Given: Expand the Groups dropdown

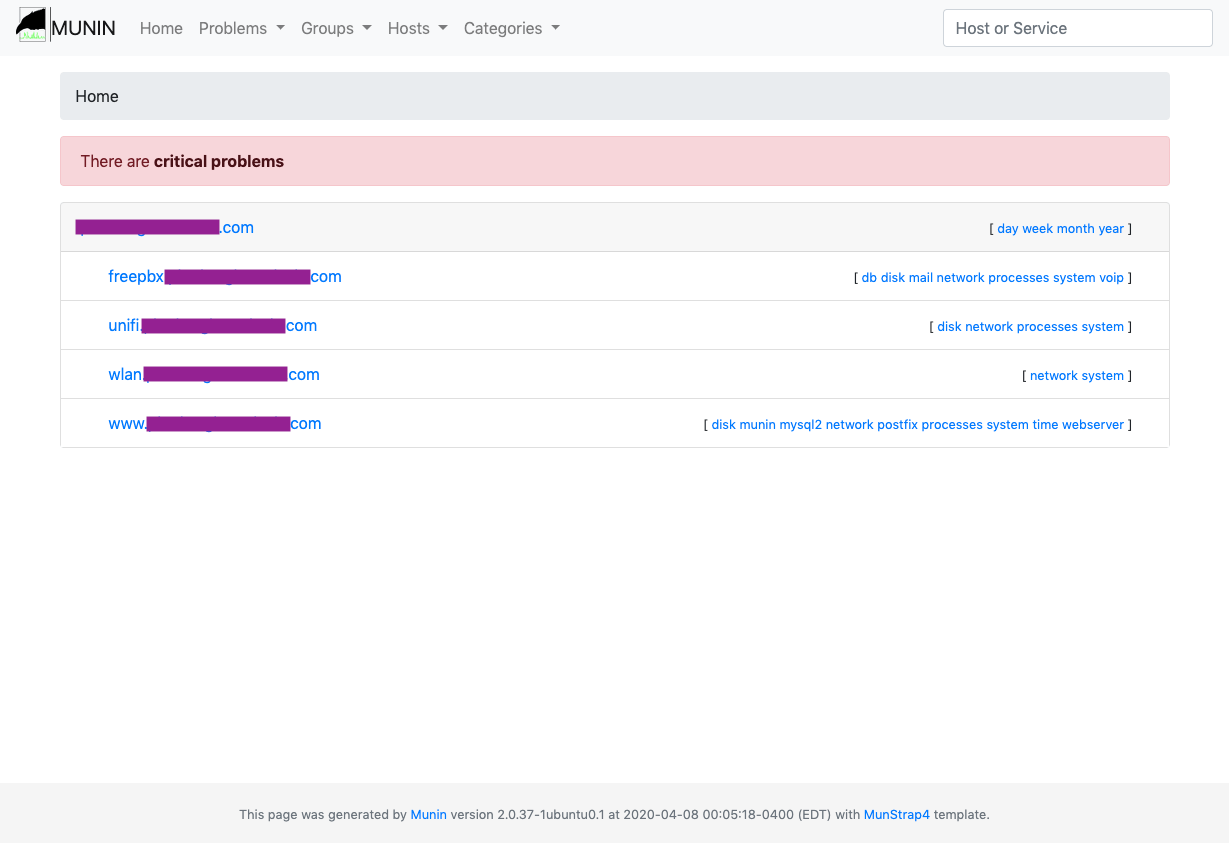Looking at the screenshot, I should [336, 28].
